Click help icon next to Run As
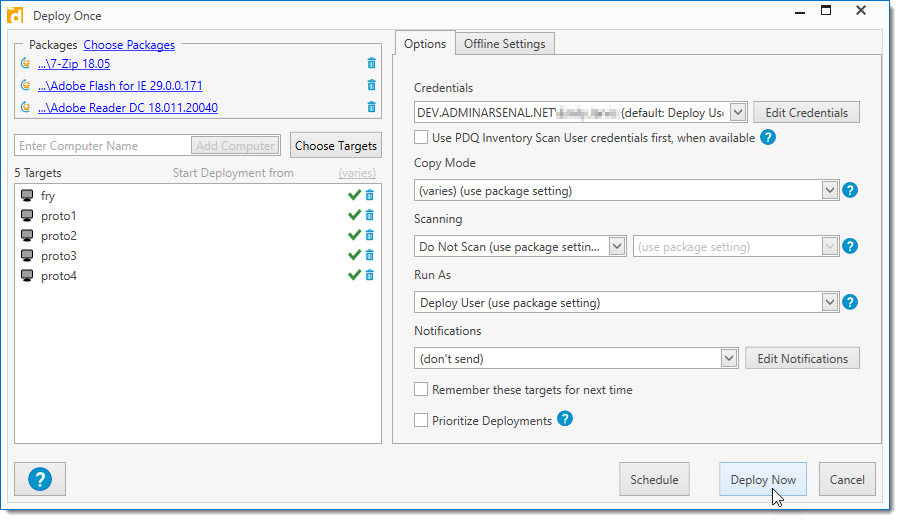Screen dimensions: 900x520 850,302
